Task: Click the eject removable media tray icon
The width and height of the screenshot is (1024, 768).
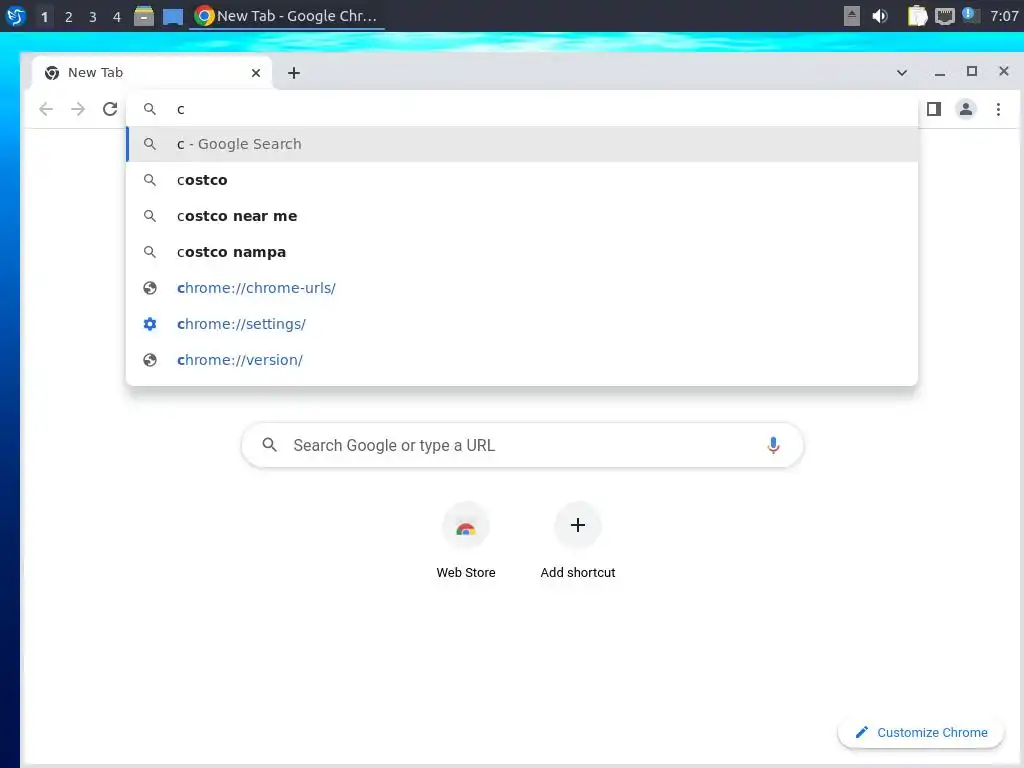Action: [x=852, y=16]
